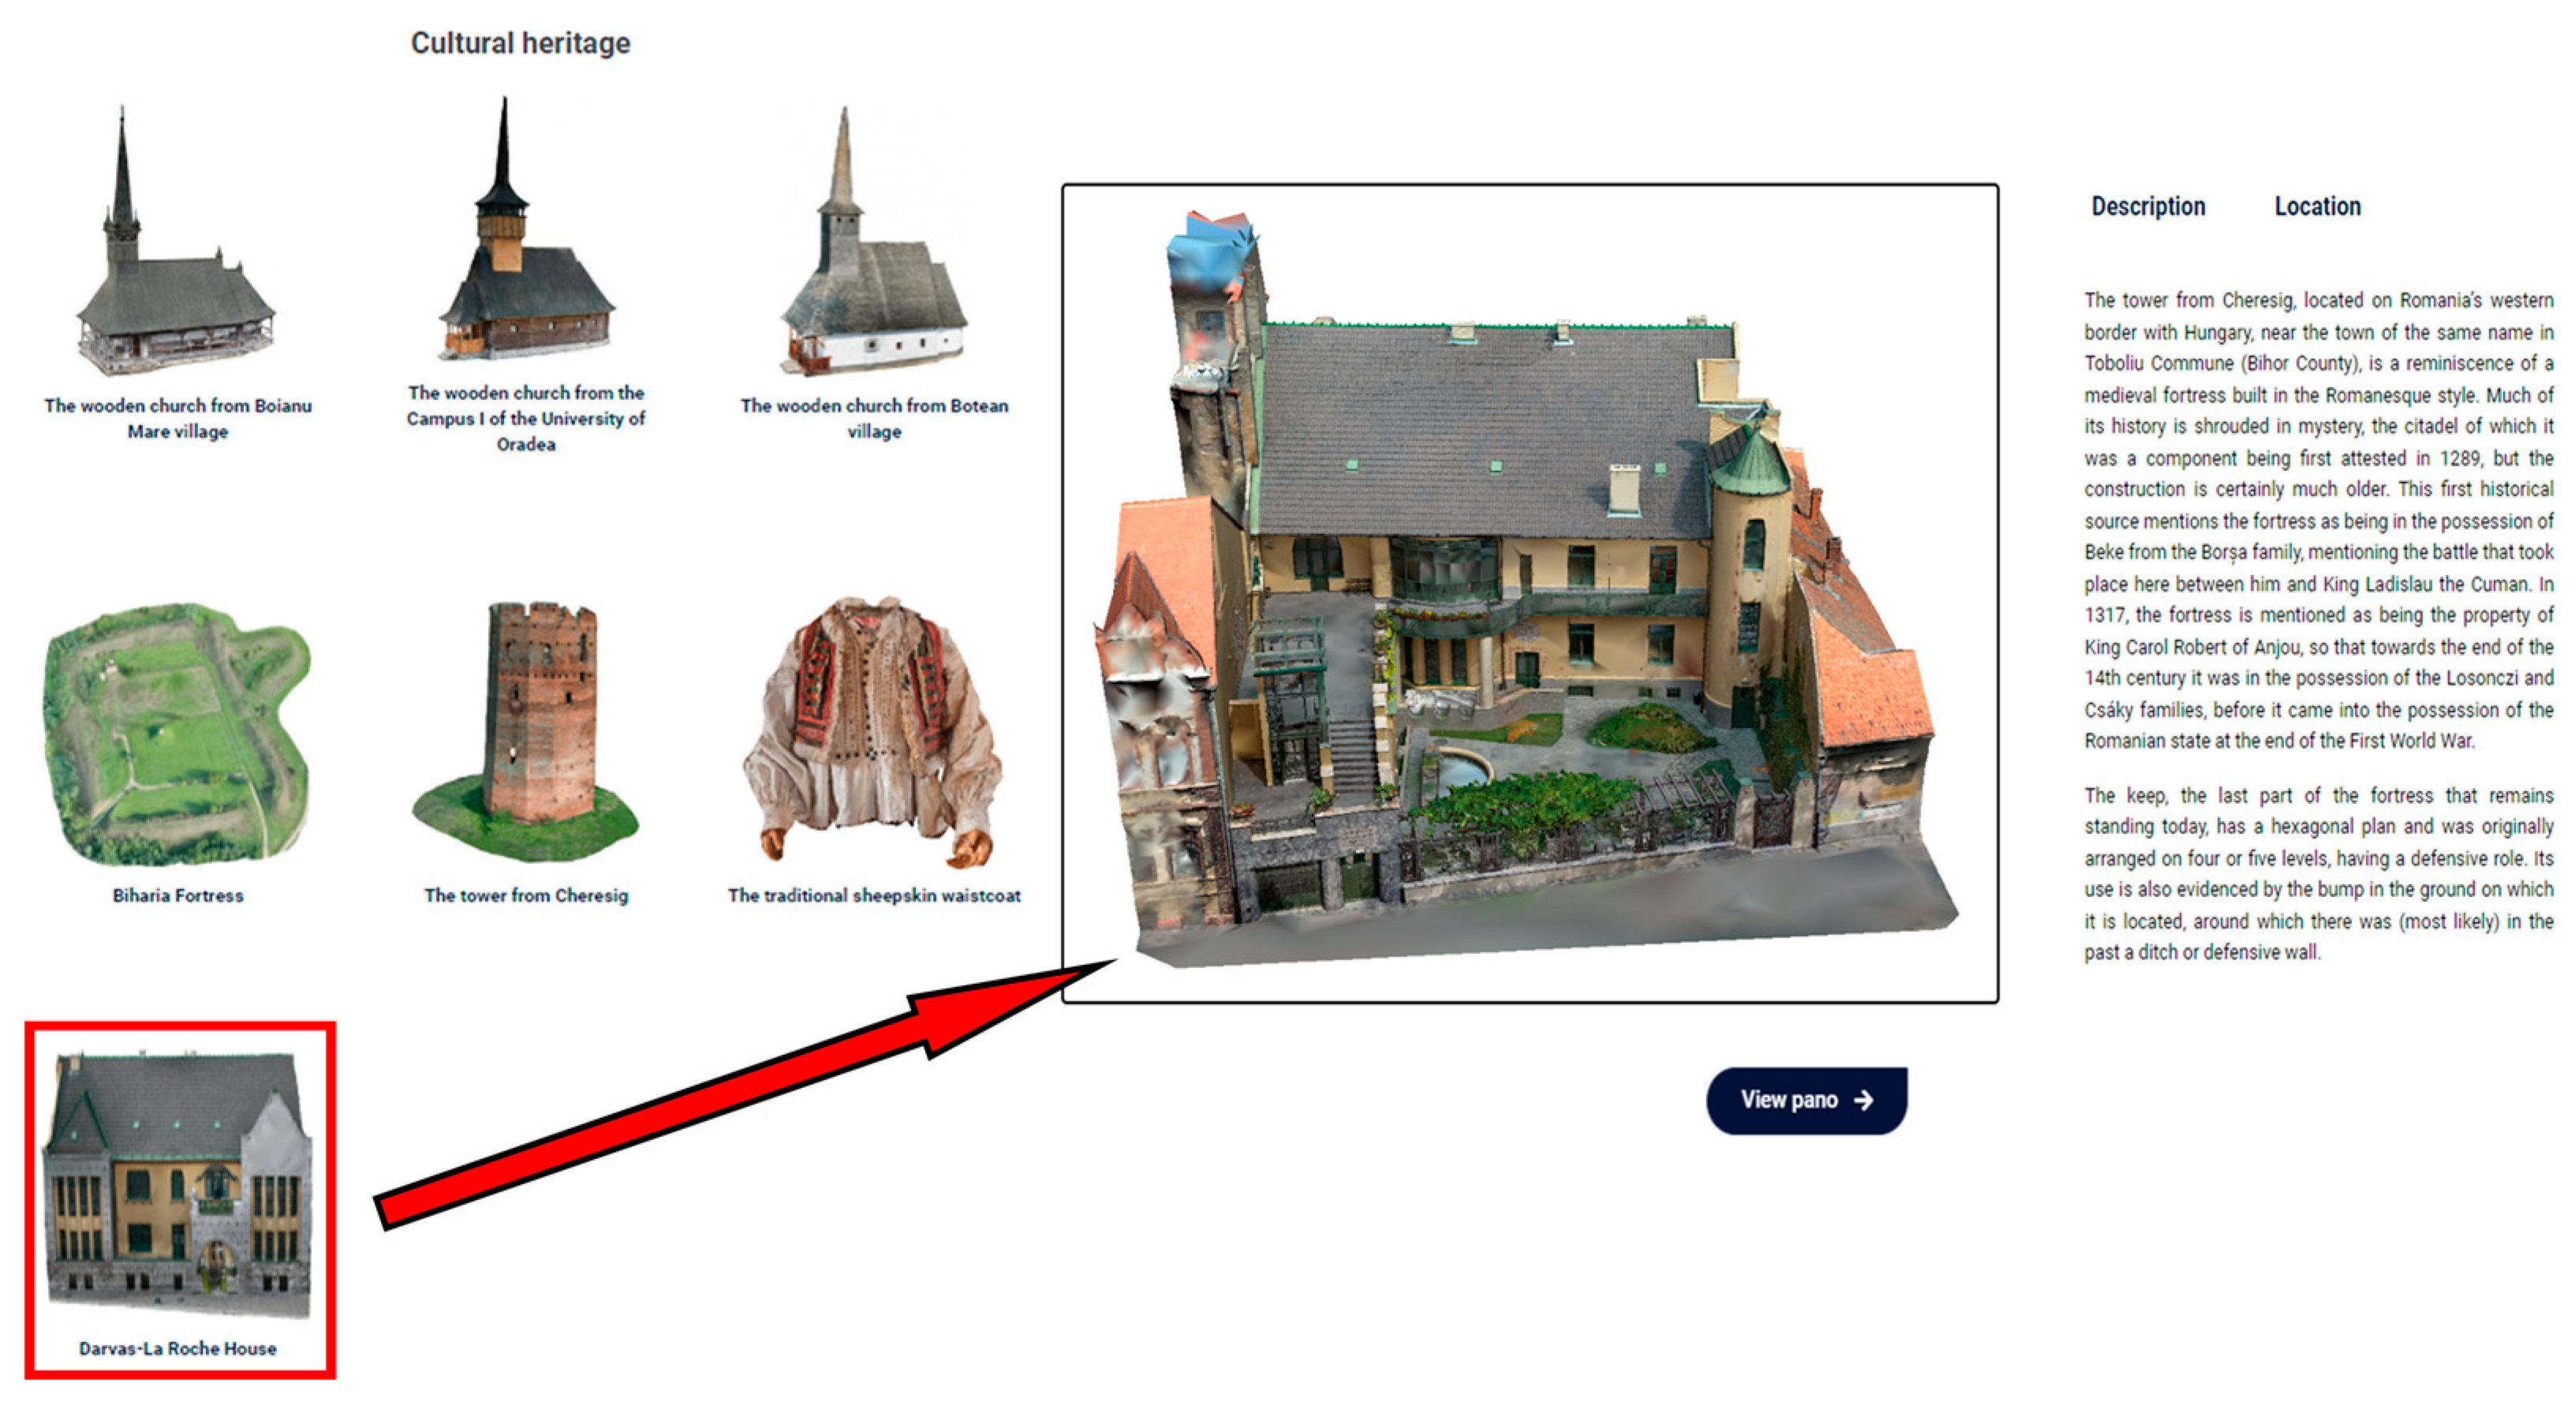This screenshot has width=2576, height=1406.
Task: Switch to the Description tab
Action: tap(2148, 207)
